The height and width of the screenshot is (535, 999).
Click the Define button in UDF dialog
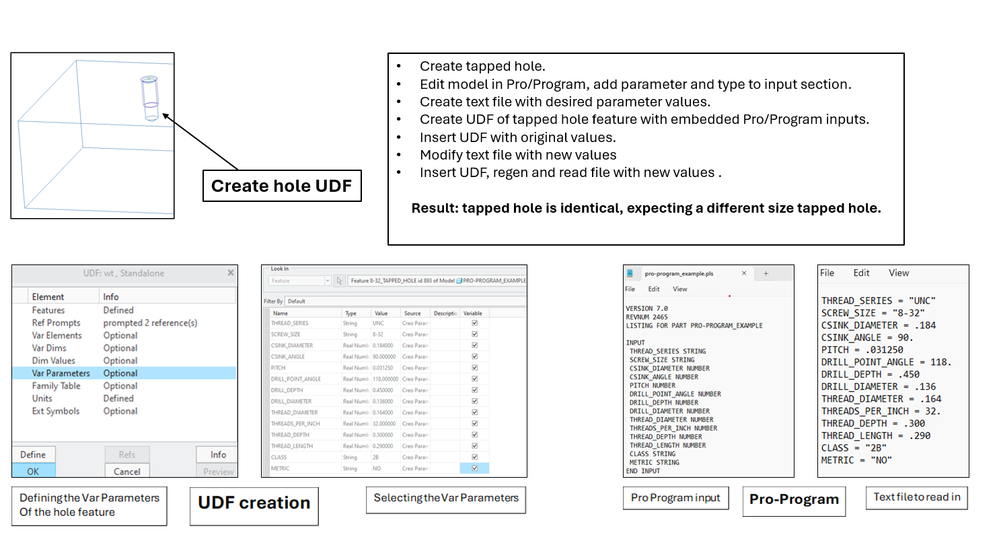tap(33, 454)
